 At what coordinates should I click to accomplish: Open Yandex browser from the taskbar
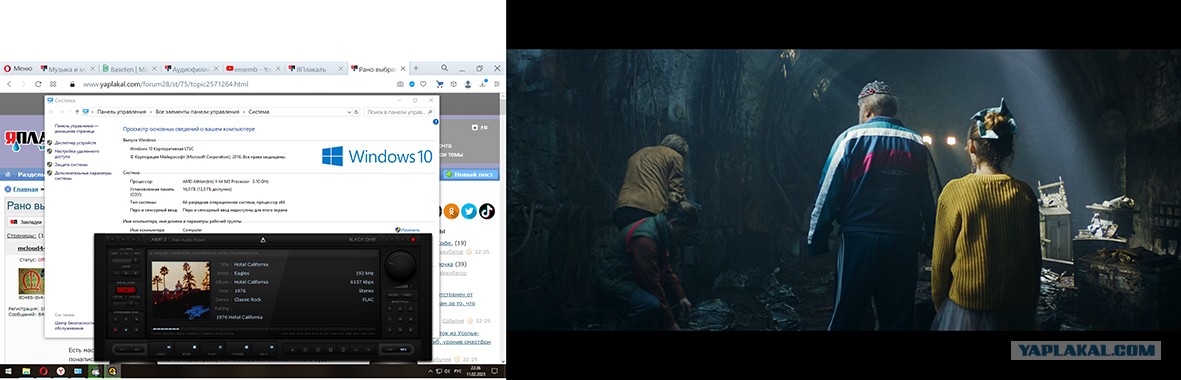pyautogui.click(x=60, y=371)
